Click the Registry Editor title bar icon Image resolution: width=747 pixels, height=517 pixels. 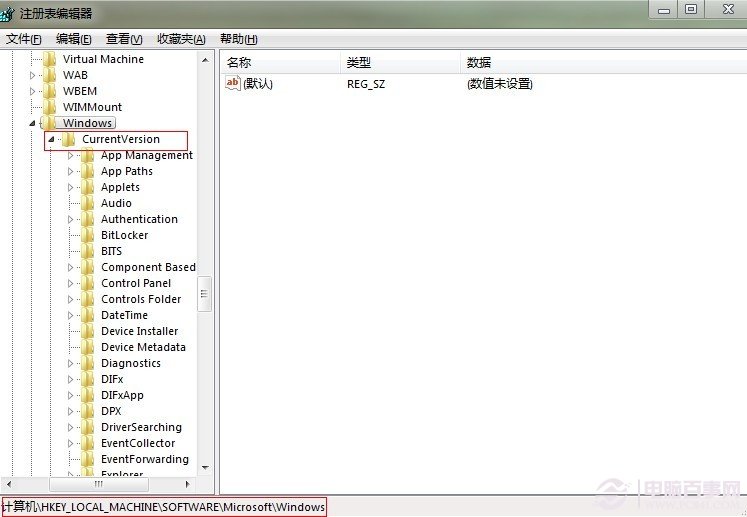7,13
